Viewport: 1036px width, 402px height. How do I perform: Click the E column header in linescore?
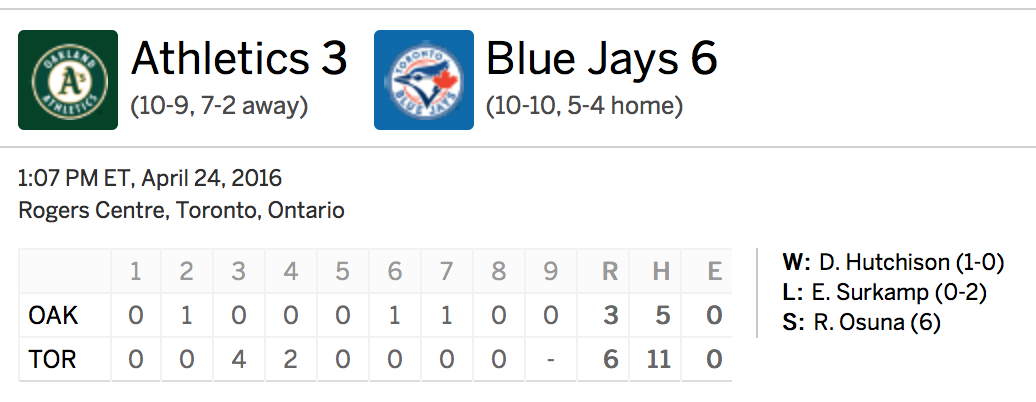click(714, 272)
